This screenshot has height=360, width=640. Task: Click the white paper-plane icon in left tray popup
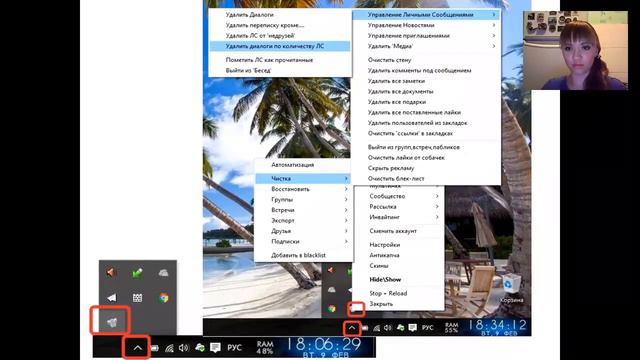[x=111, y=298]
